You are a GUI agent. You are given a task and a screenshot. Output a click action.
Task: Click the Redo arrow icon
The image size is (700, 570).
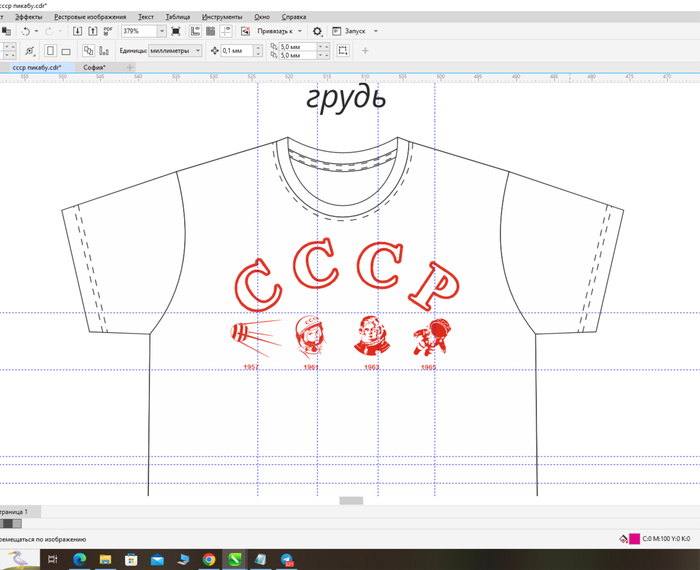click(x=49, y=31)
